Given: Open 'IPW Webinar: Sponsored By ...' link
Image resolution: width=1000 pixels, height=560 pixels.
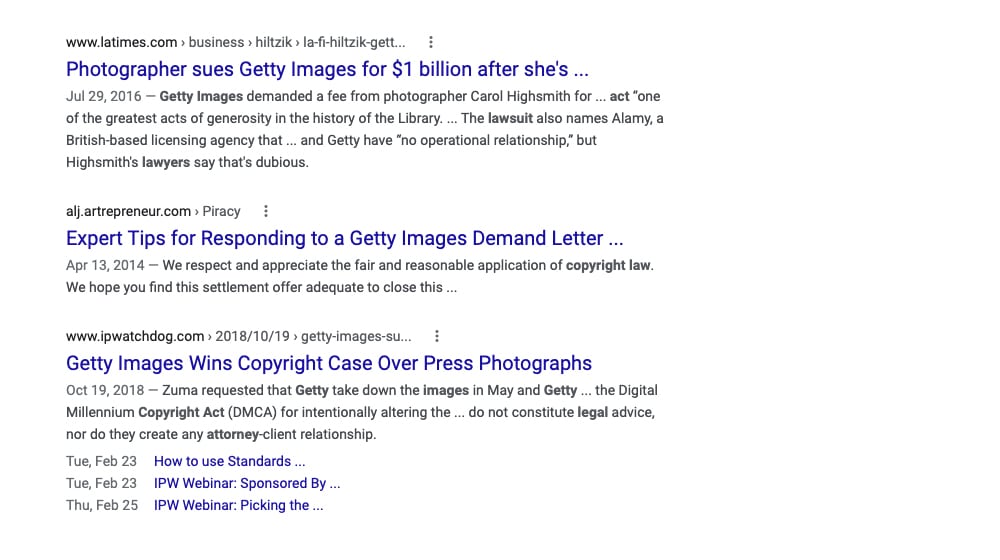Looking at the screenshot, I should 247,483.
